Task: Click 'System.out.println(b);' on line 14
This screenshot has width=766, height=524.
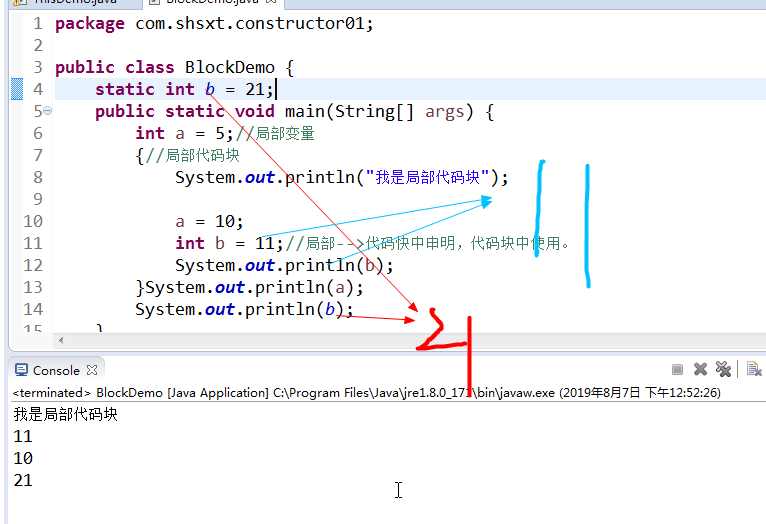Action: (x=244, y=309)
